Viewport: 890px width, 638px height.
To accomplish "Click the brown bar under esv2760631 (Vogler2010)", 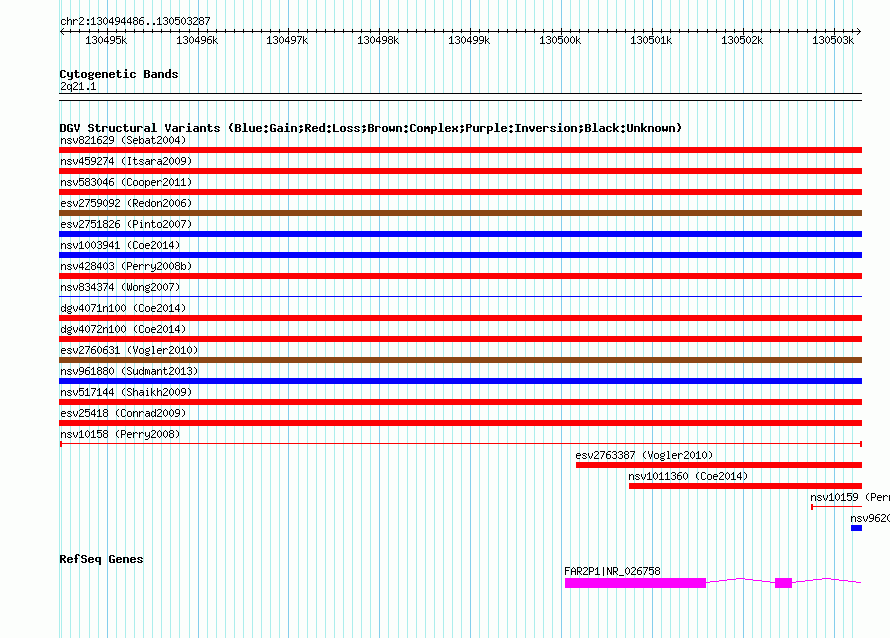I will [460, 360].
